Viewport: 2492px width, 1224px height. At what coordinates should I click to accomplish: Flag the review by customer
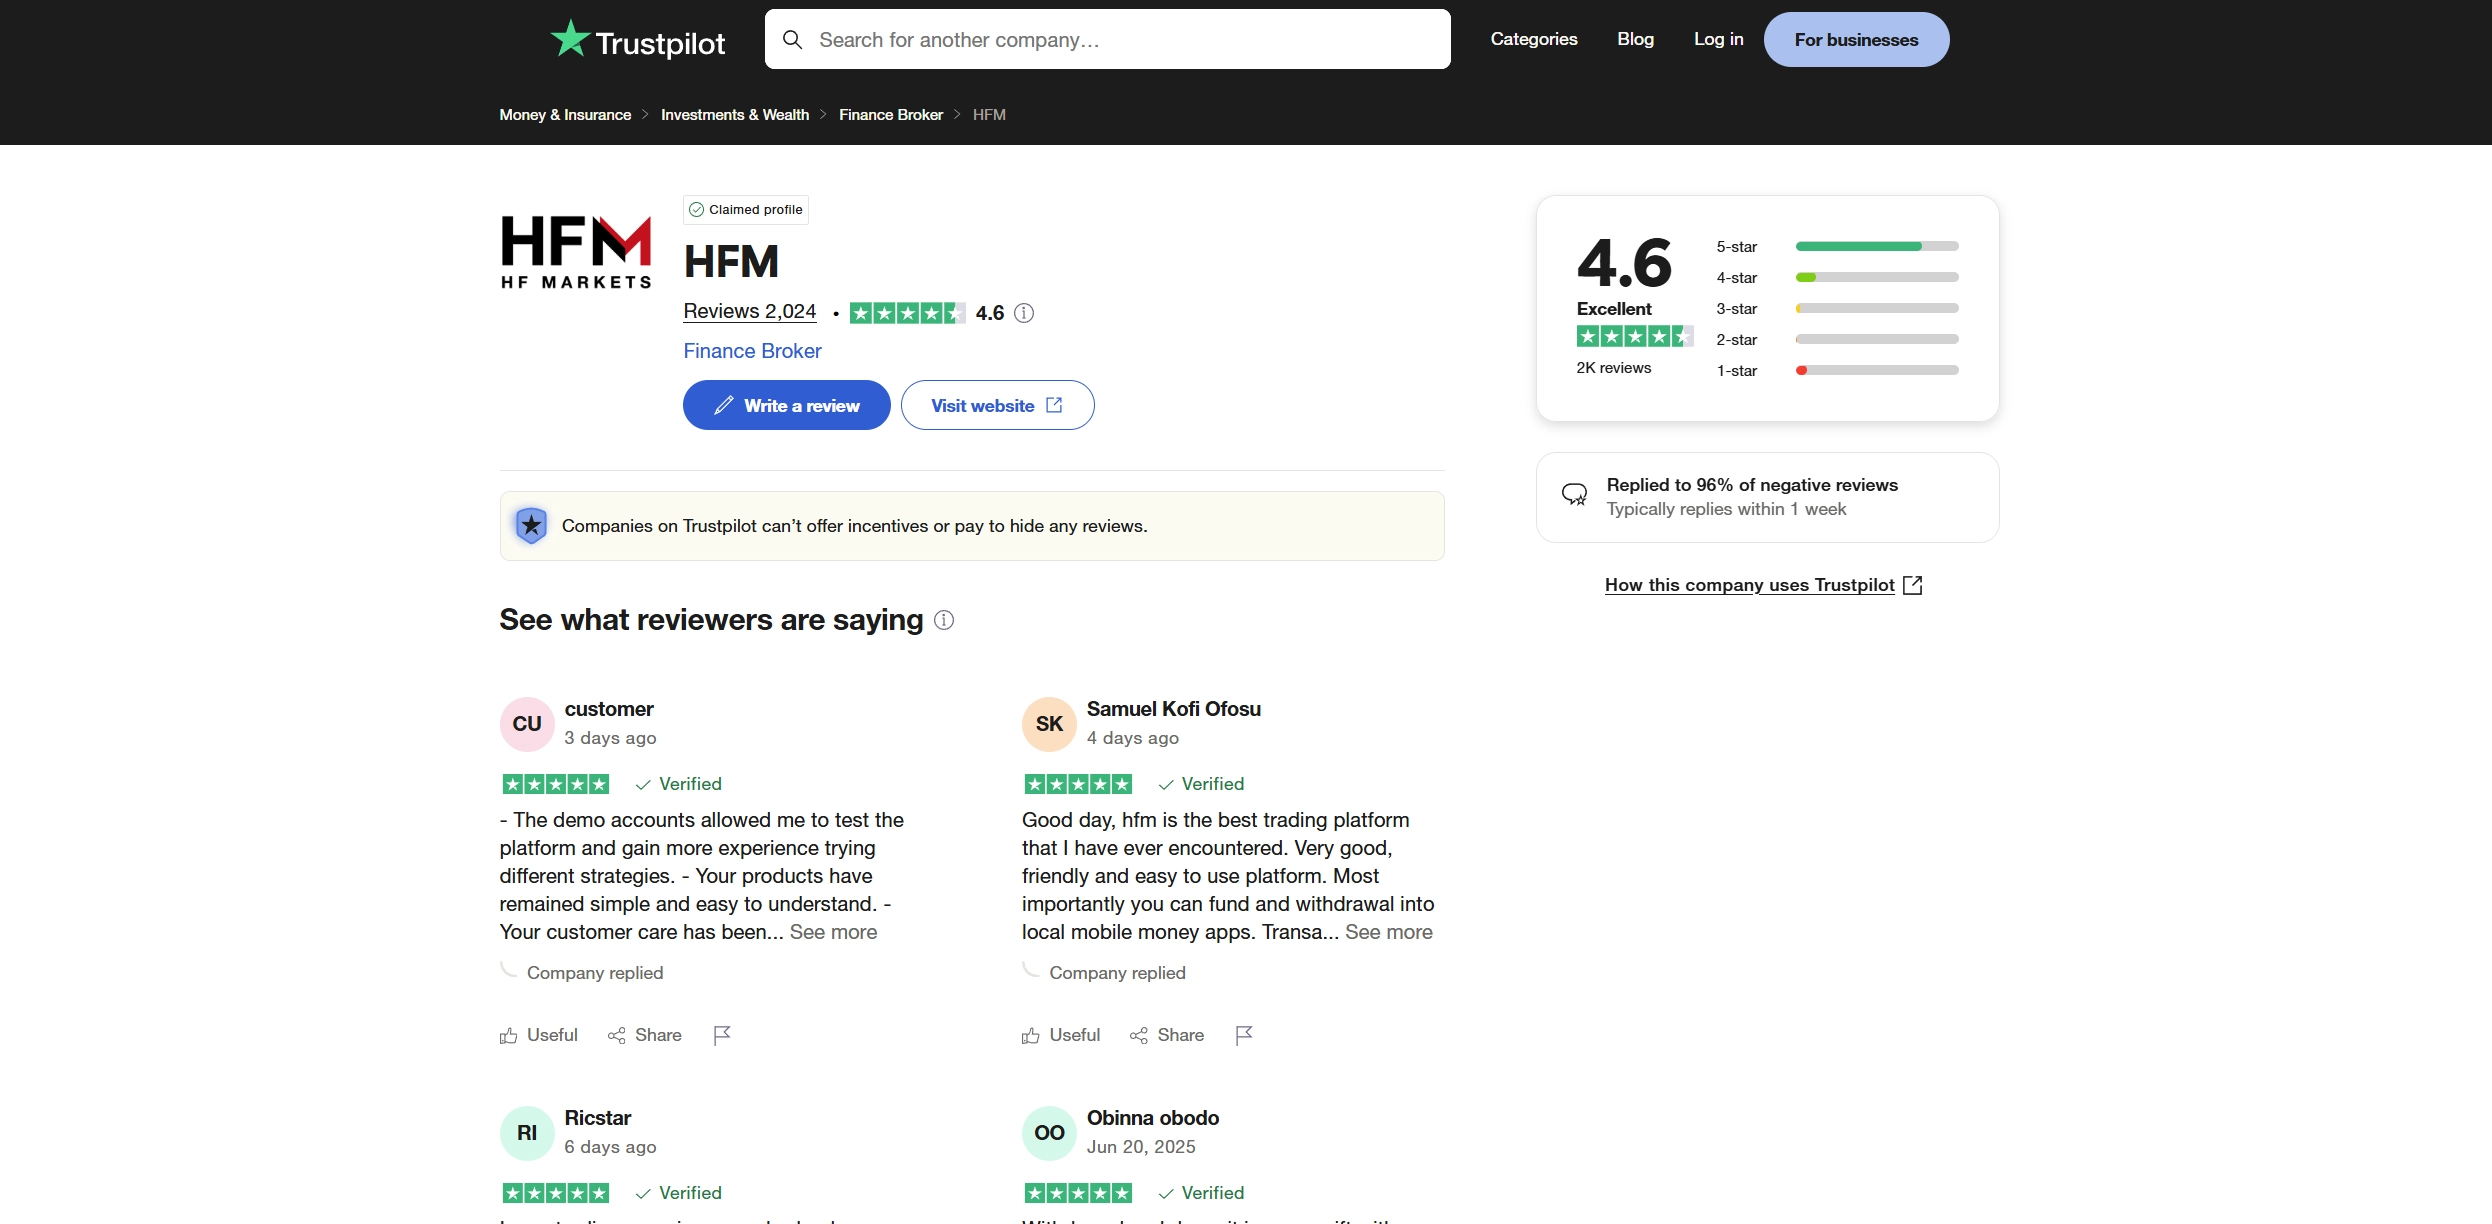click(722, 1035)
